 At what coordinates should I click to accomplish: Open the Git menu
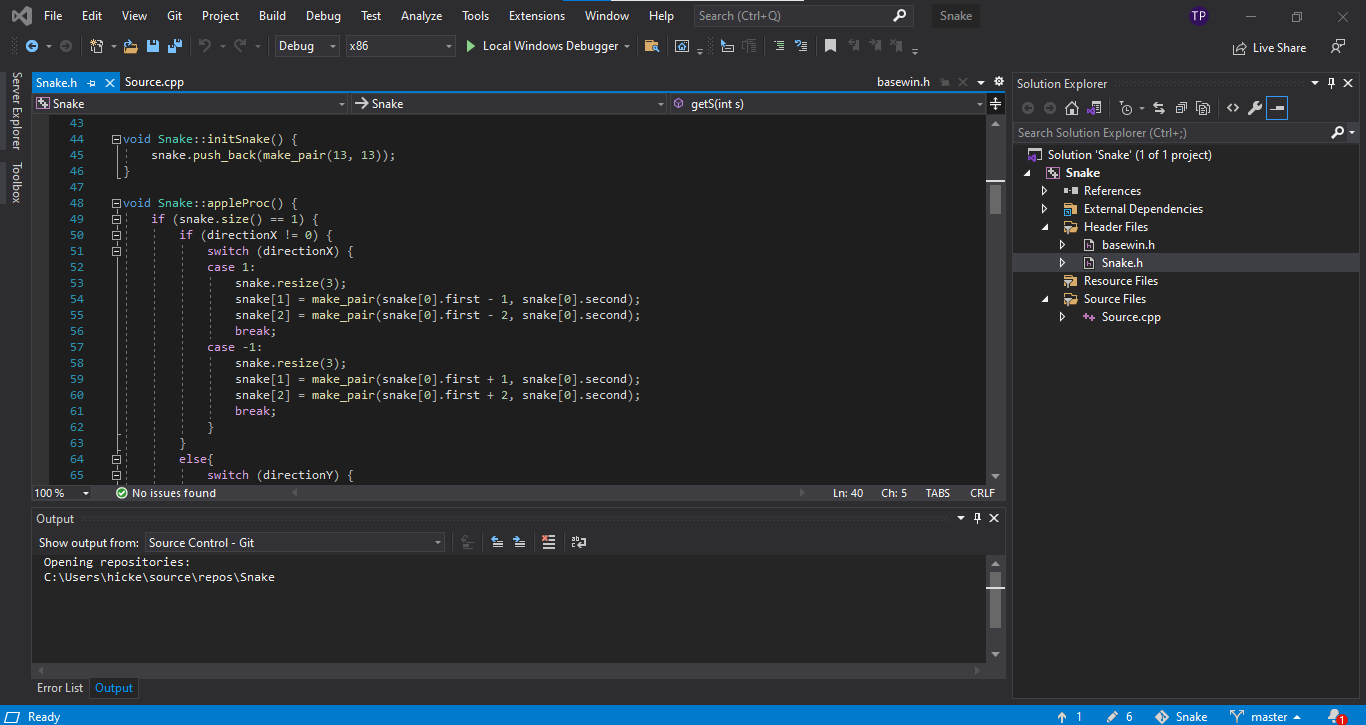click(176, 16)
